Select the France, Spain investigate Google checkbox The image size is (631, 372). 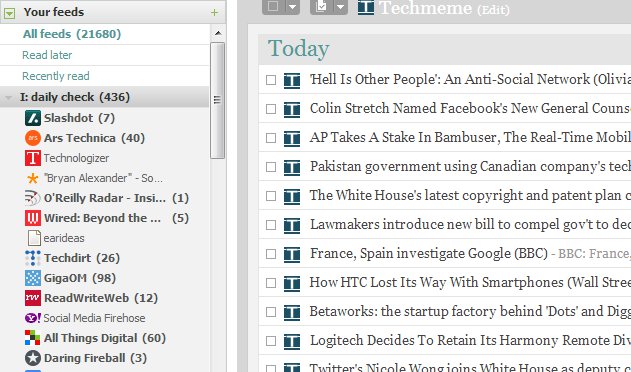click(271, 254)
